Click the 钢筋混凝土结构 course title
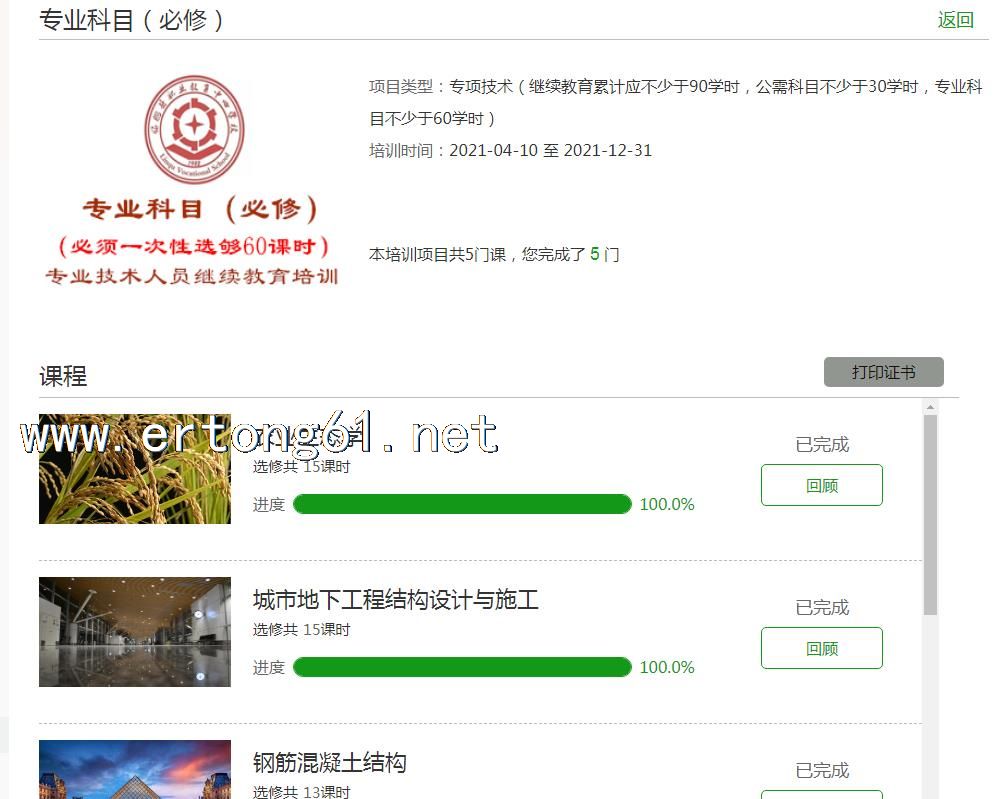This screenshot has height=799, width=1000. click(330, 762)
